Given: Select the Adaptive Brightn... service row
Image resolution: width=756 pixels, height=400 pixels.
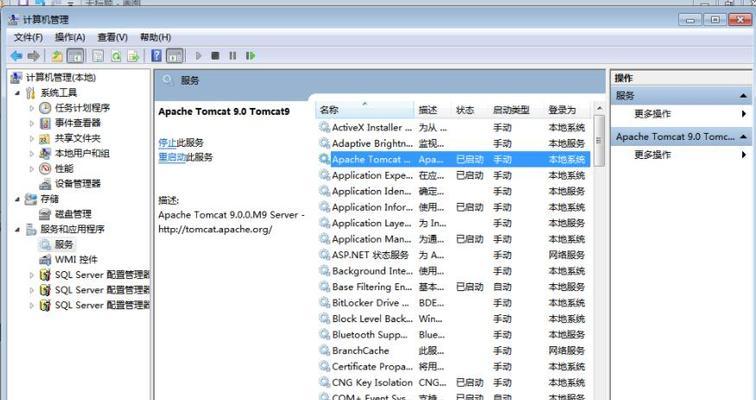Looking at the screenshot, I should (454, 144).
